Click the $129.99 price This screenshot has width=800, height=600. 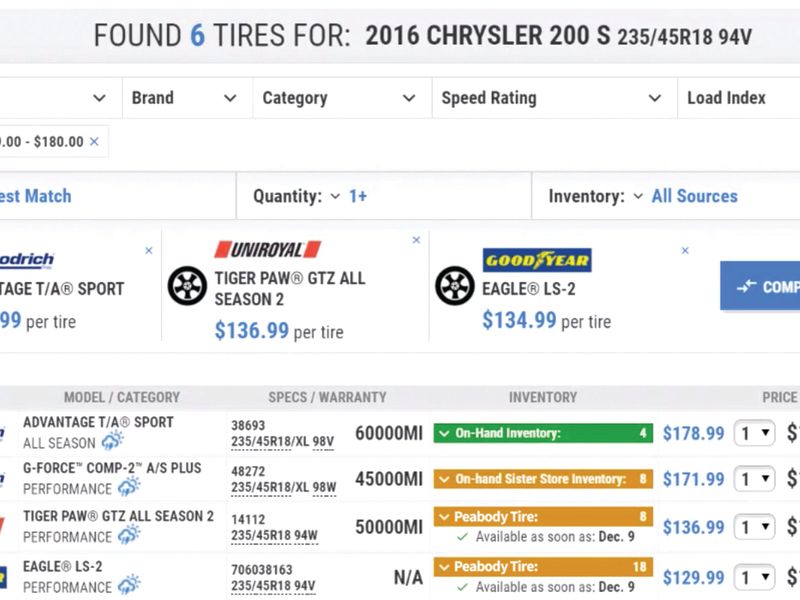[693, 578]
